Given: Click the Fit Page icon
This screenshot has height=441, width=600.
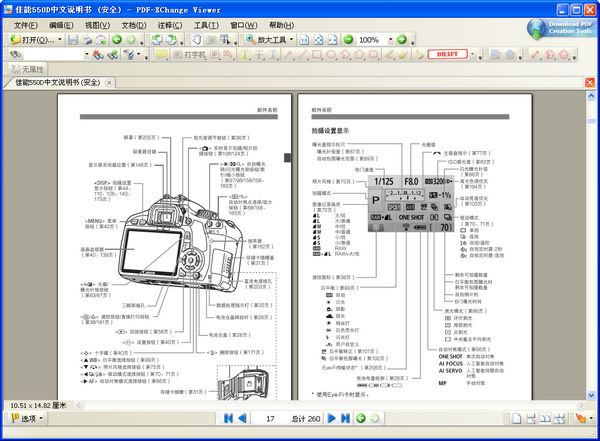Looking at the screenshot, I should click(318, 39).
